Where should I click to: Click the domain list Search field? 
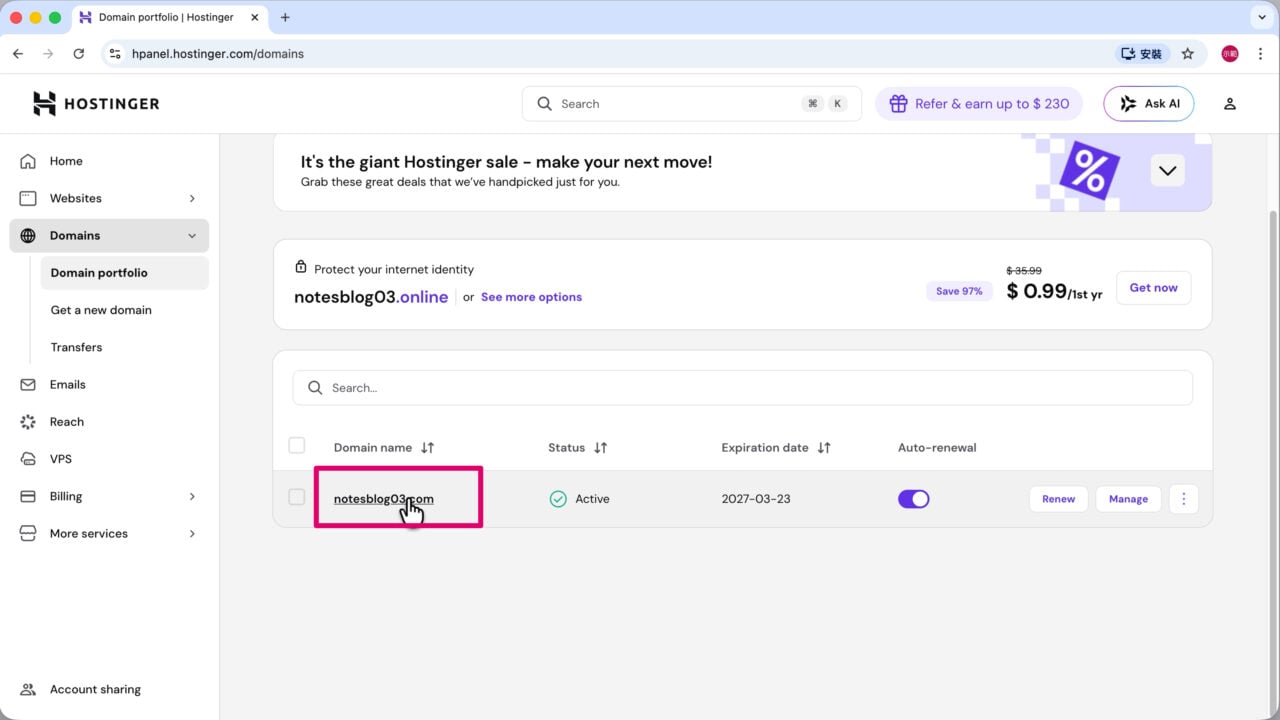tap(742, 388)
